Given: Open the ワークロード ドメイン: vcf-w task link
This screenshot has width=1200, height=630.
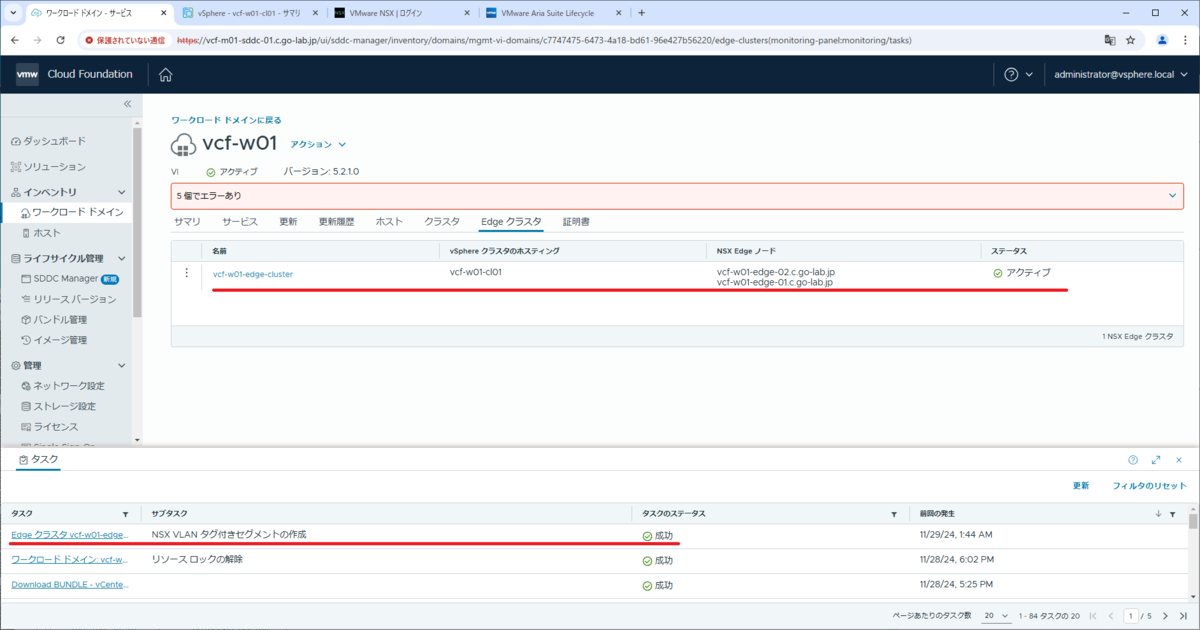Looking at the screenshot, I should point(69,560).
